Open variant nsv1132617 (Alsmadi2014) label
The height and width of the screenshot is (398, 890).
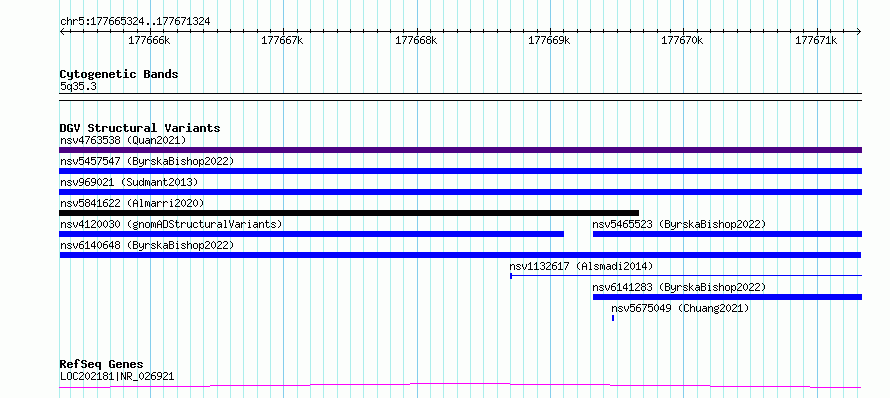(x=581, y=266)
